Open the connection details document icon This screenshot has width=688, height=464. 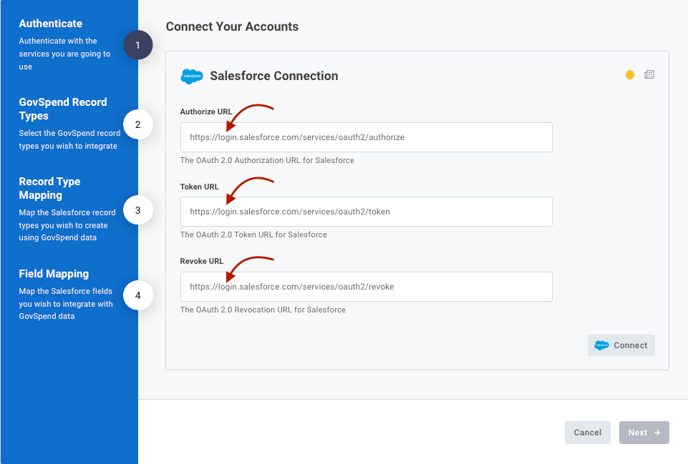pyautogui.click(x=649, y=75)
